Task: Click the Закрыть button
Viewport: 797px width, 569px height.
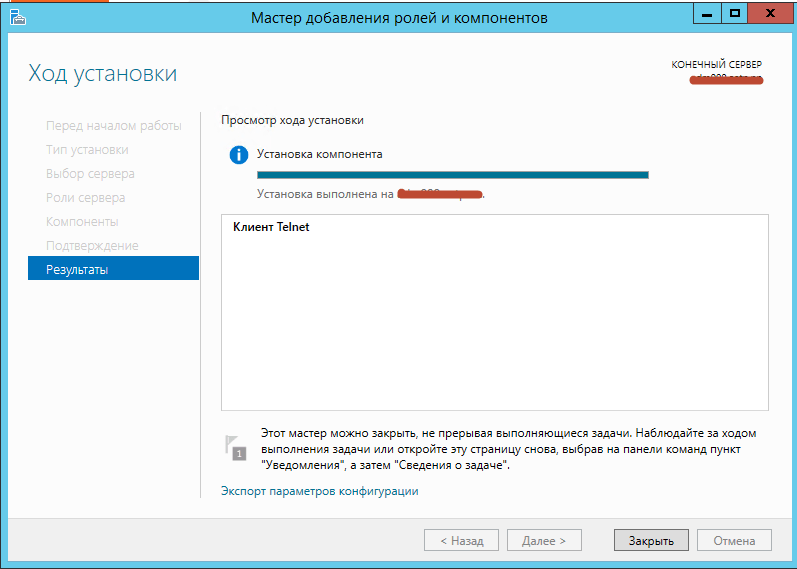Action: click(651, 541)
